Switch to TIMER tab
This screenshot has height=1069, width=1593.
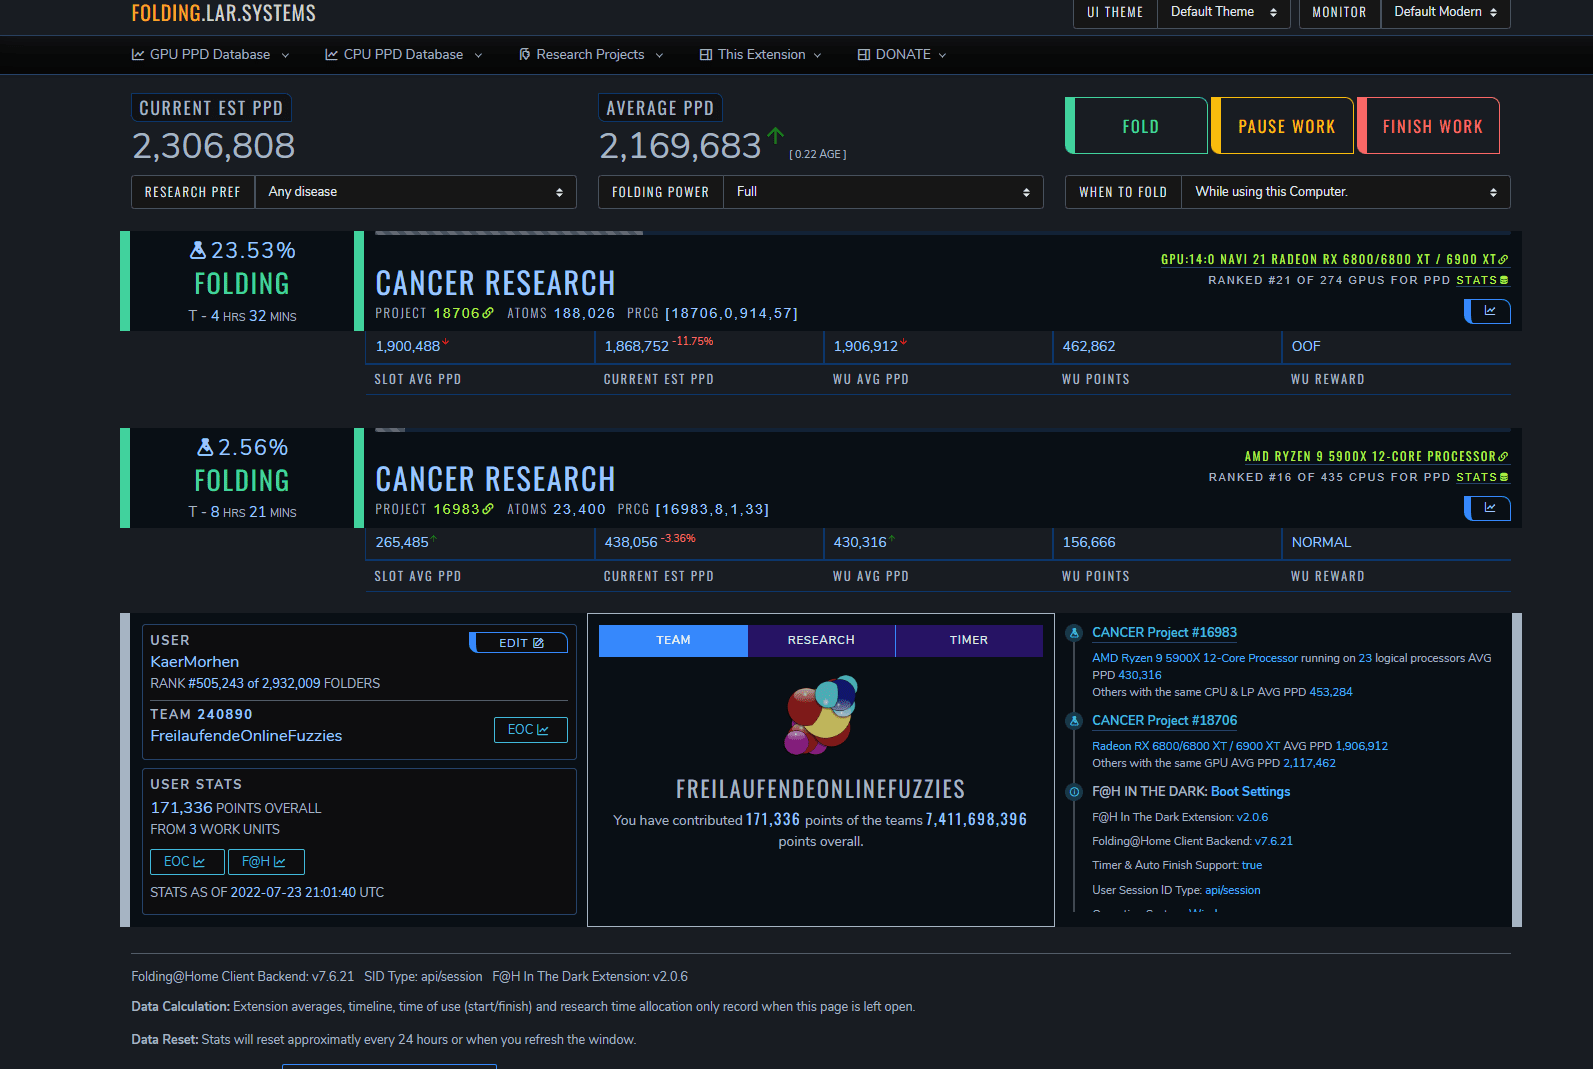(x=969, y=641)
